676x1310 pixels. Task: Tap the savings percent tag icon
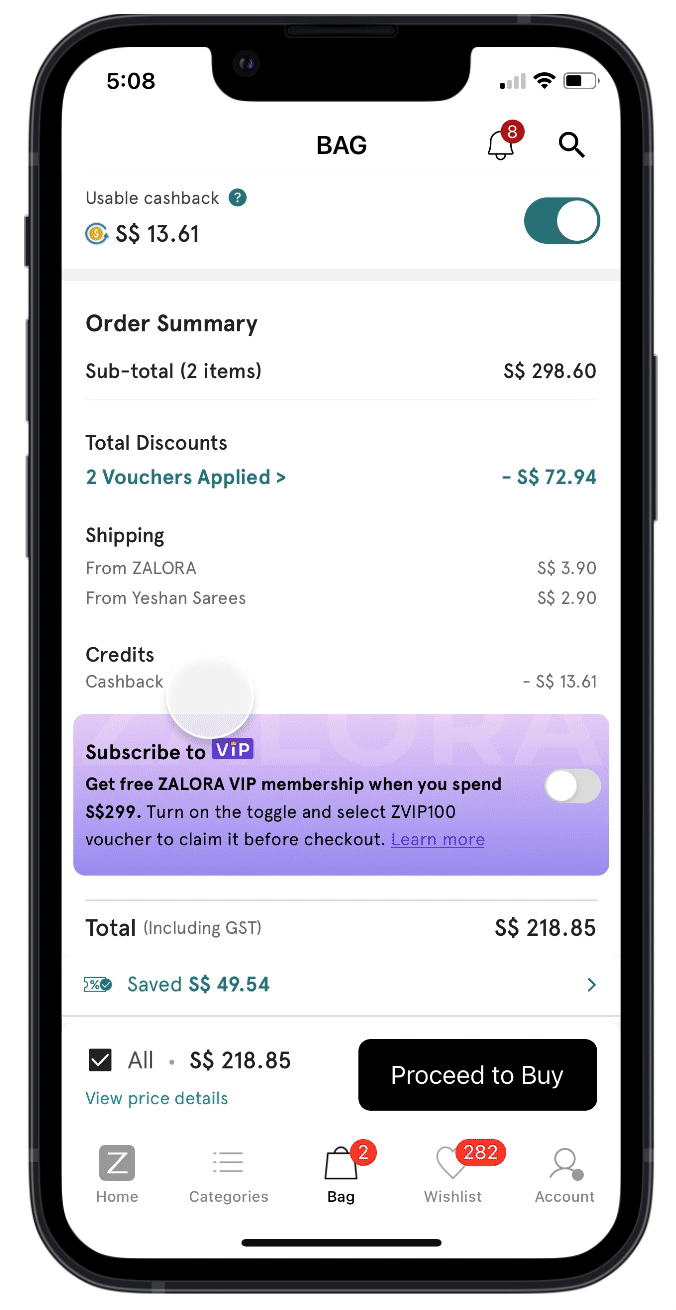[98, 985]
